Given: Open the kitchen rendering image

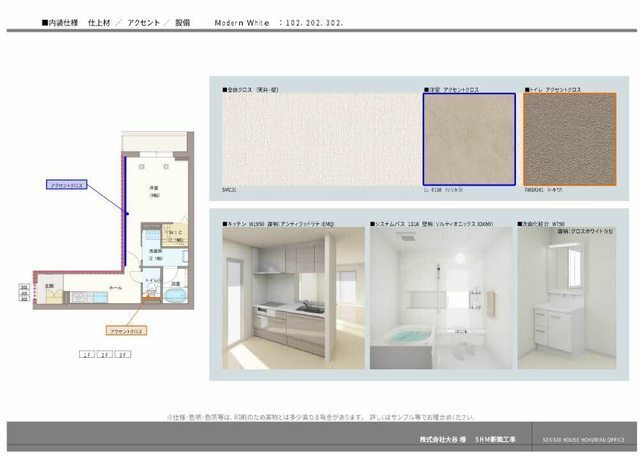Looking at the screenshot, I should 288,298.
